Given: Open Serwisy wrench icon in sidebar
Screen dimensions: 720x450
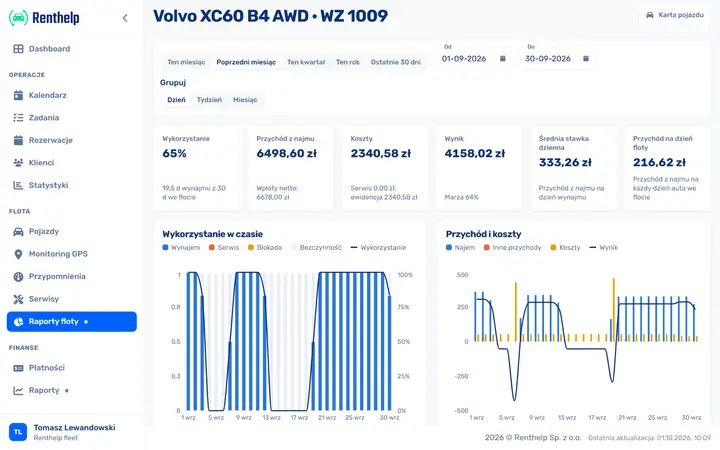Looking at the screenshot, I should 18,299.
